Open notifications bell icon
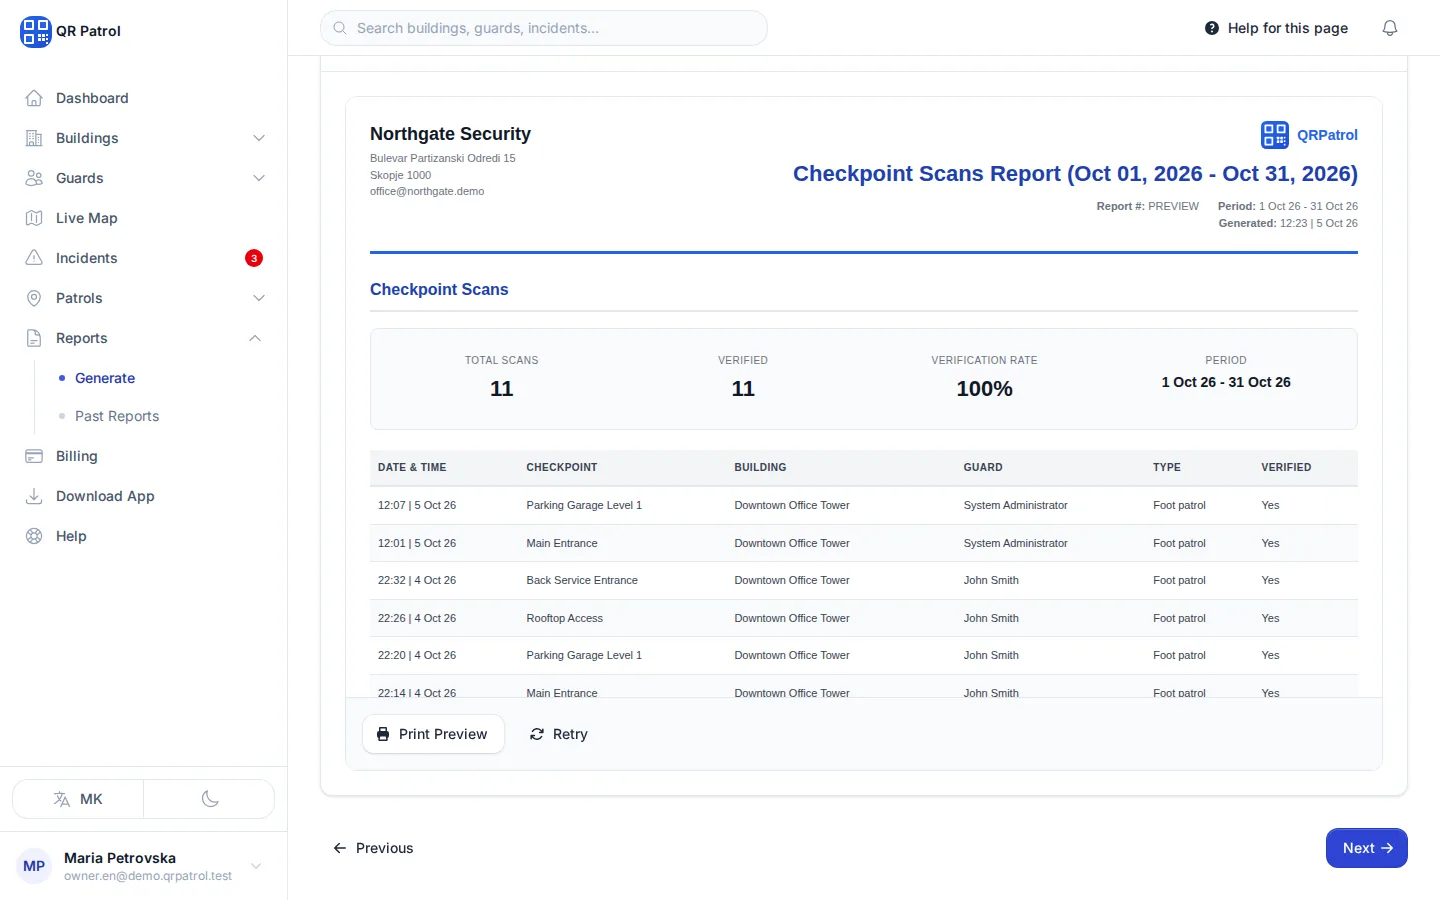Screen dimensions: 1440x900 tap(1390, 28)
